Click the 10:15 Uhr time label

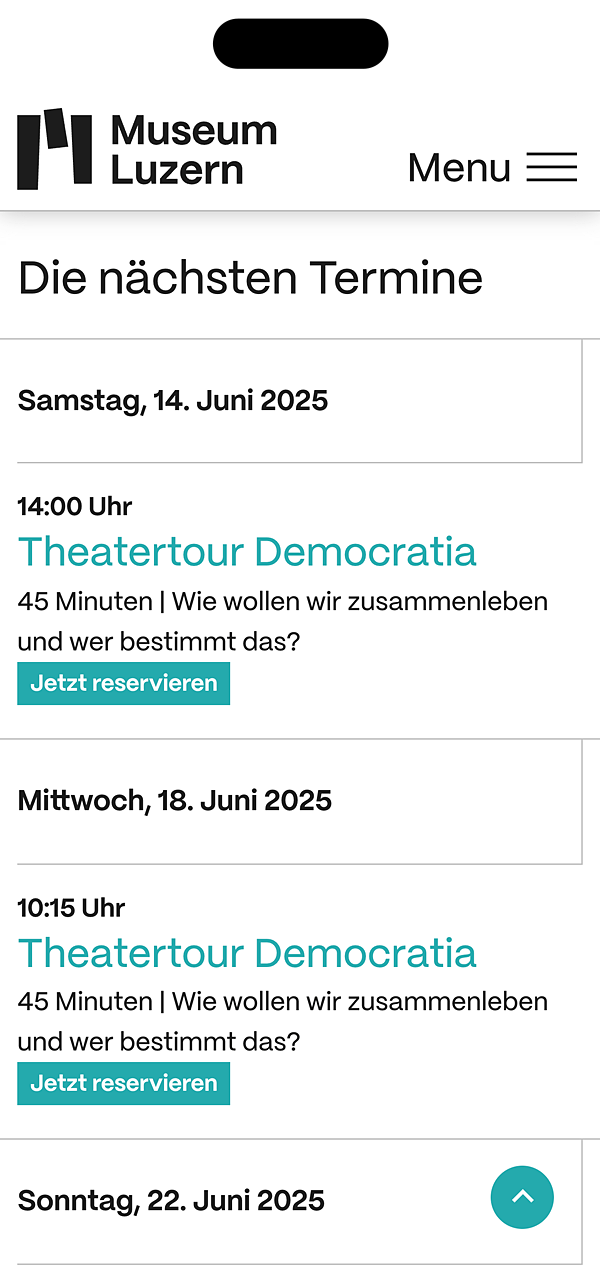[71, 908]
